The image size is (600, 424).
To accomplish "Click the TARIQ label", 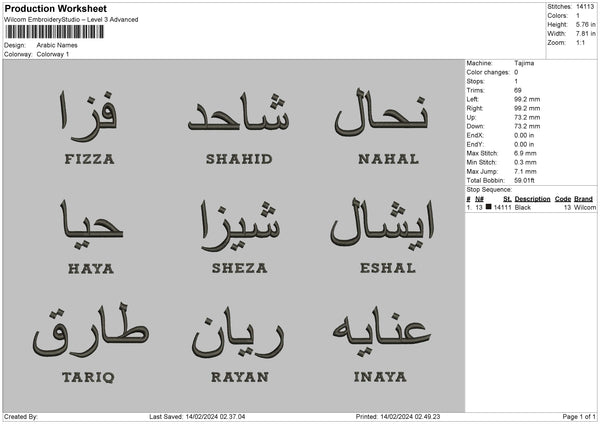I will pyautogui.click(x=88, y=377).
